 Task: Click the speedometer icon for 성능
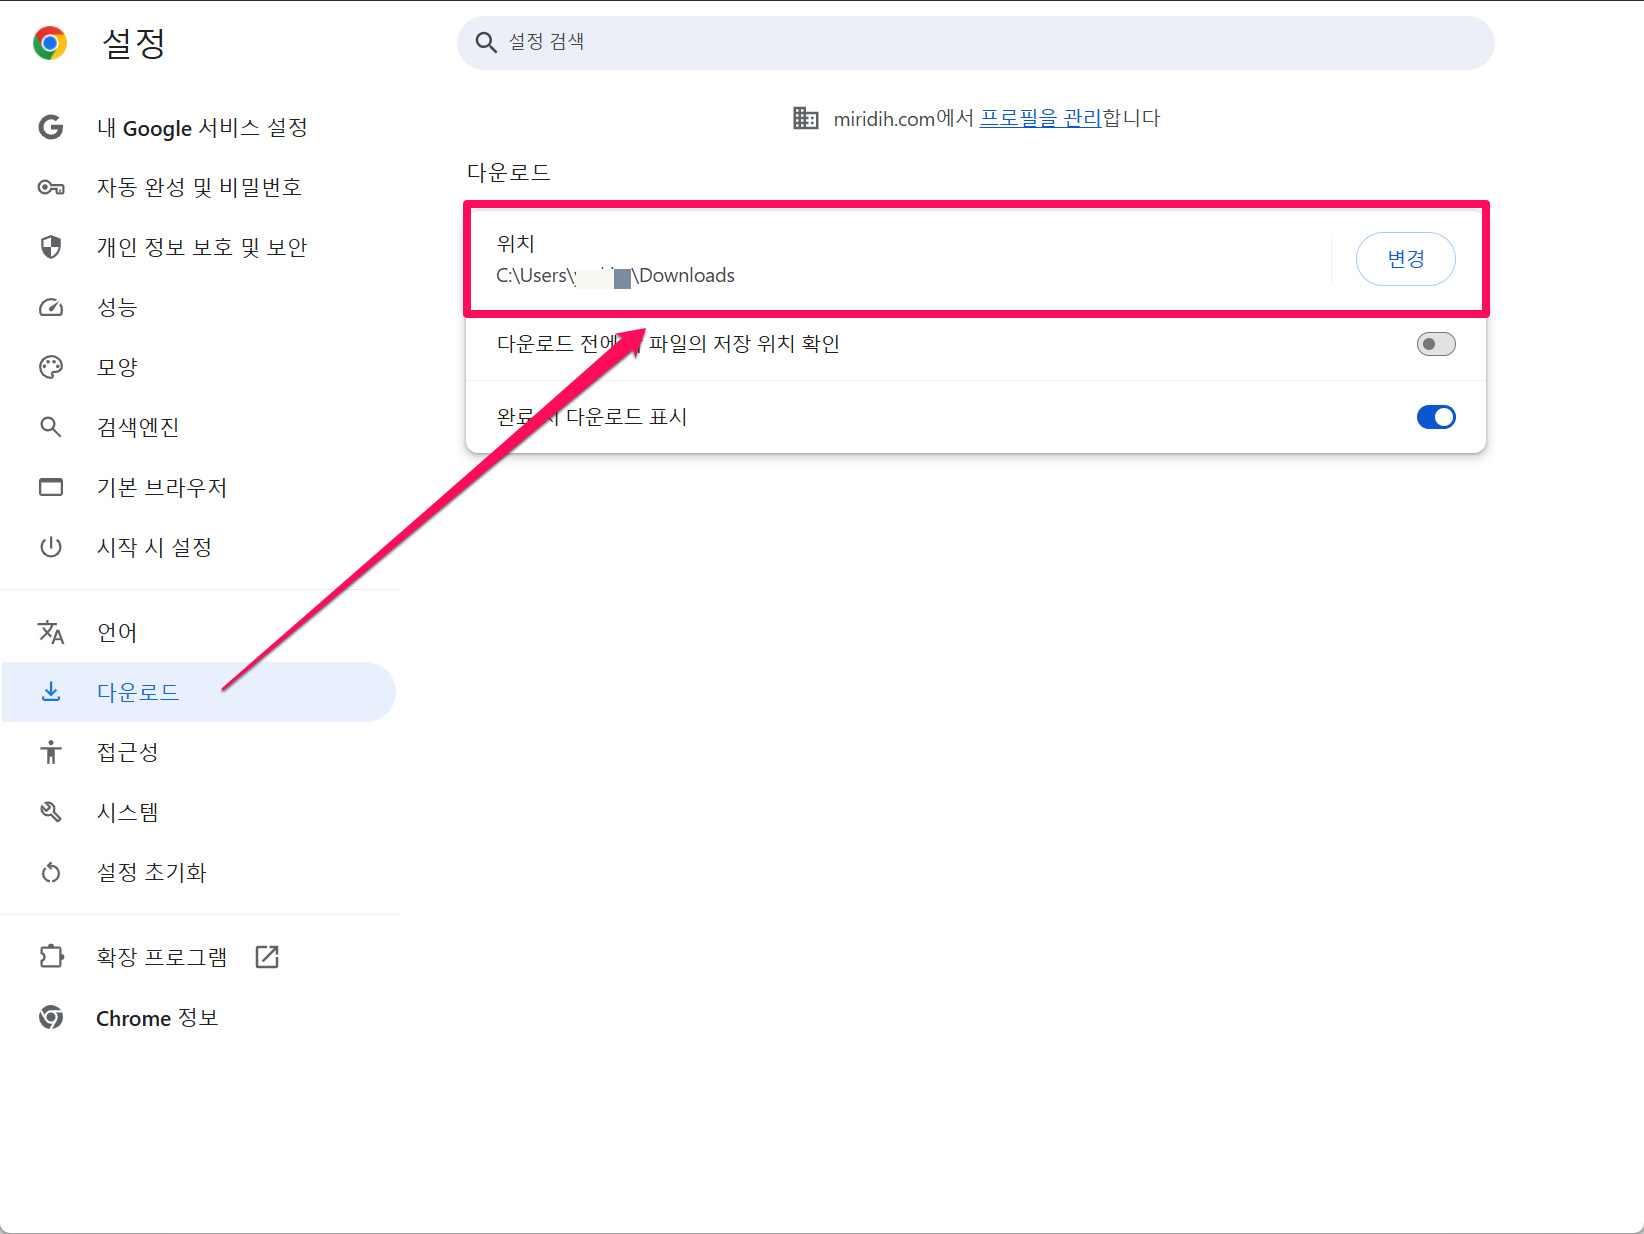click(x=51, y=307)
